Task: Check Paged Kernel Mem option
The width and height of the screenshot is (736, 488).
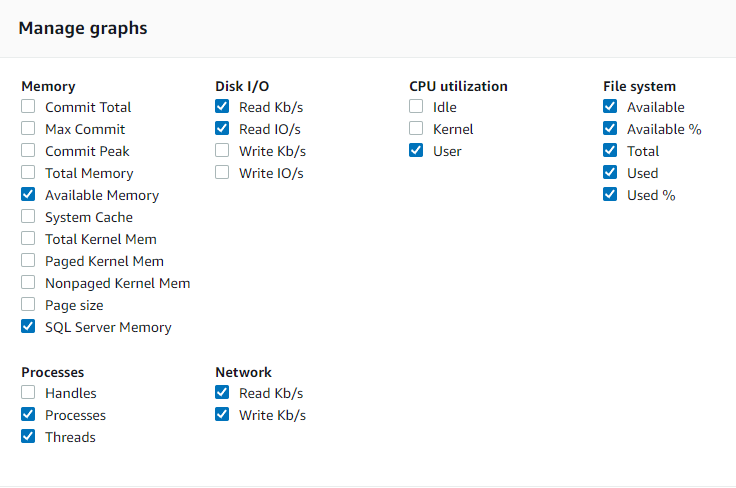Action: 29,261
